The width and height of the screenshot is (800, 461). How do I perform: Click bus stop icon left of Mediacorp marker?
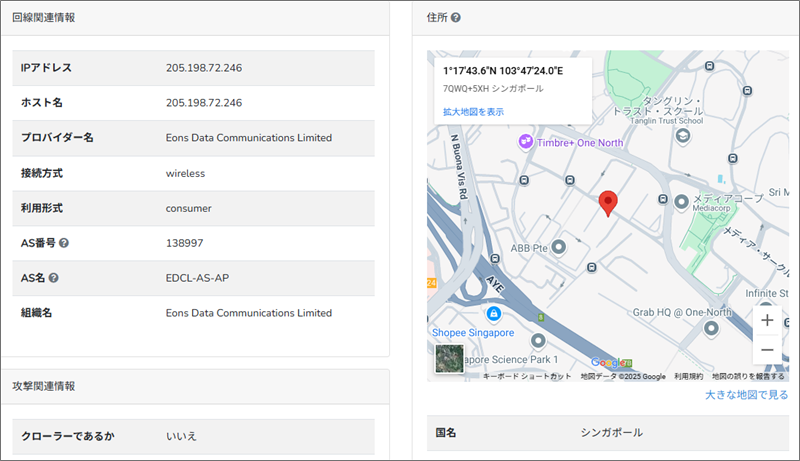662,199
